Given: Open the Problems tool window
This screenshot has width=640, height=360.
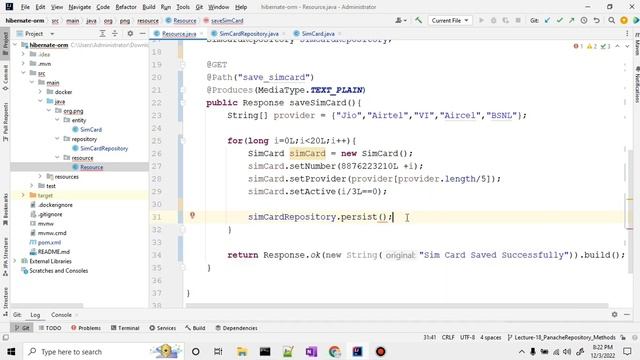Looking at the screenshot, I should pos(86,328).
